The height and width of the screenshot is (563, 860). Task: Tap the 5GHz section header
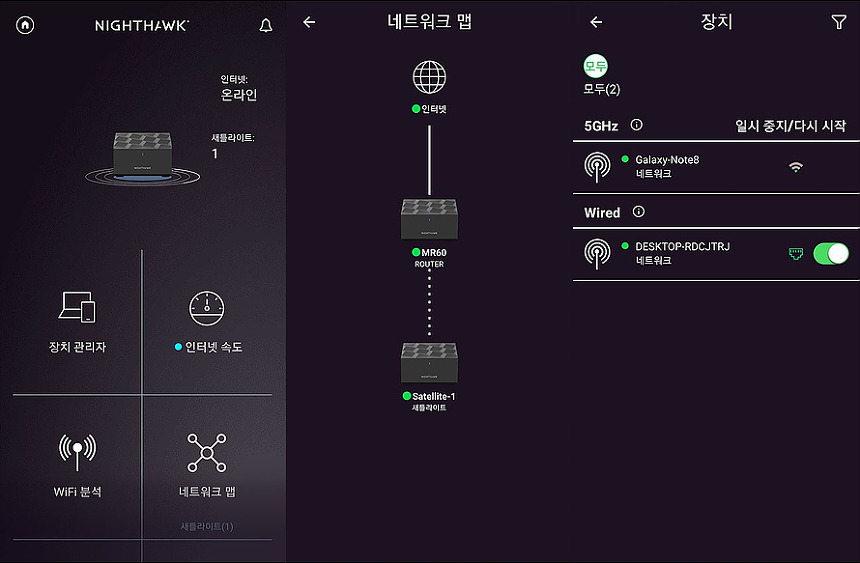click(x=601, y=126)
